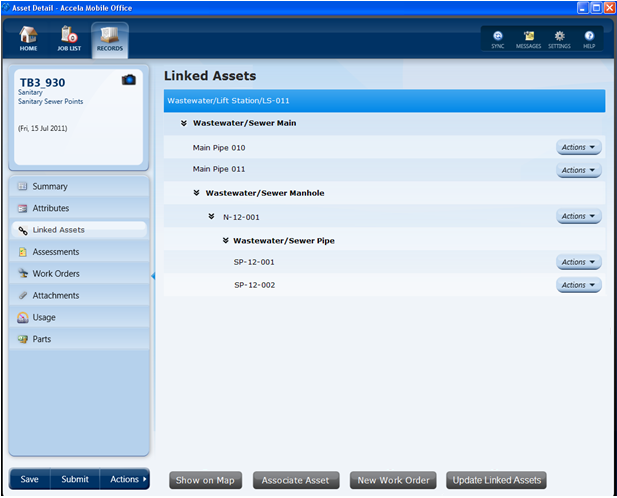The height and width of the screenshot is (498, 617).
Task: Click the camera icon on asset card
Action: pyautogui.click(x=128, y=80)
